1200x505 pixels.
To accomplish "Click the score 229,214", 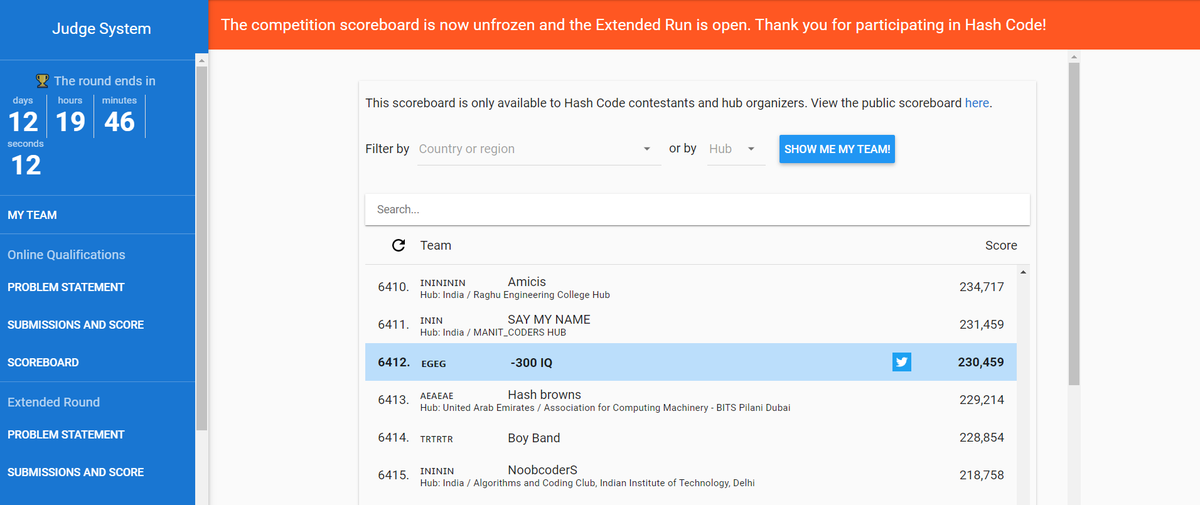I will tap(981, 400).
